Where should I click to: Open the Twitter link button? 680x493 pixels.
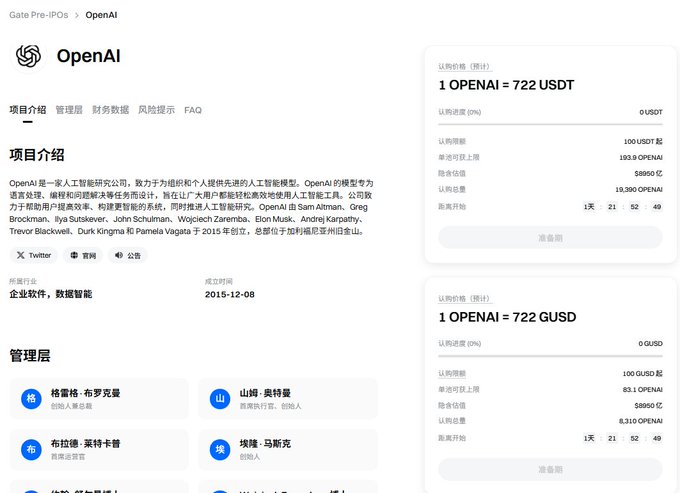tap(34, 255)
